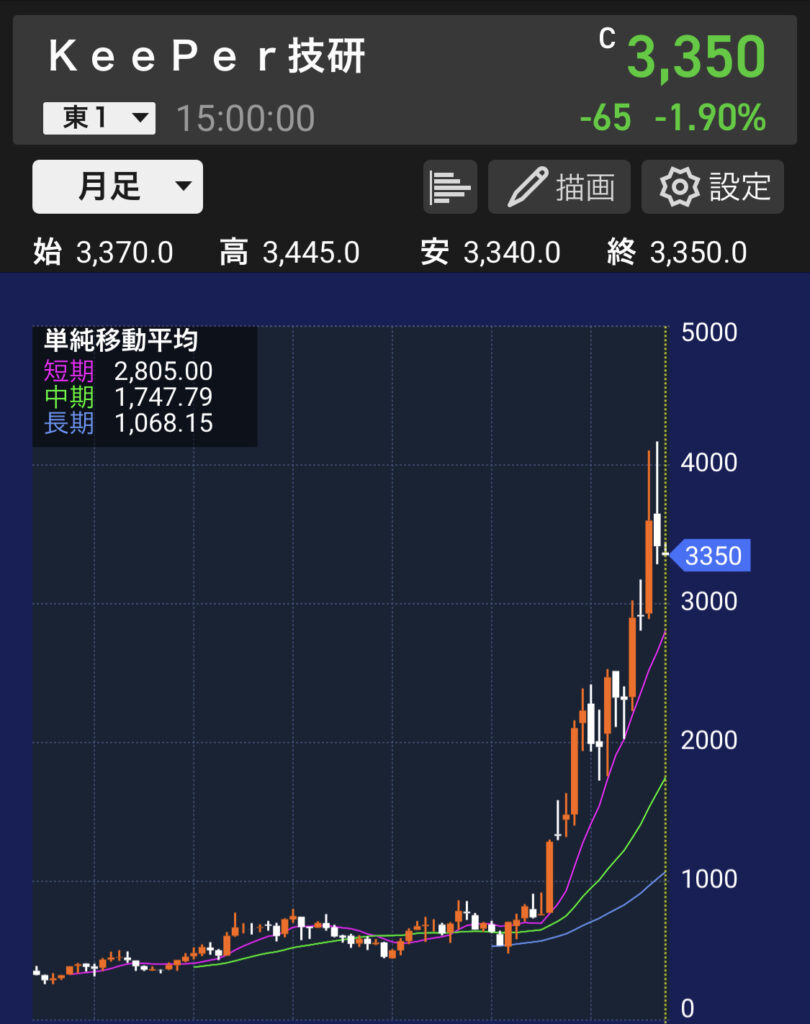This screenshot has height=1024, width=810.
Task: Click the KeePer技研 stock name
Action: (207, 56)
